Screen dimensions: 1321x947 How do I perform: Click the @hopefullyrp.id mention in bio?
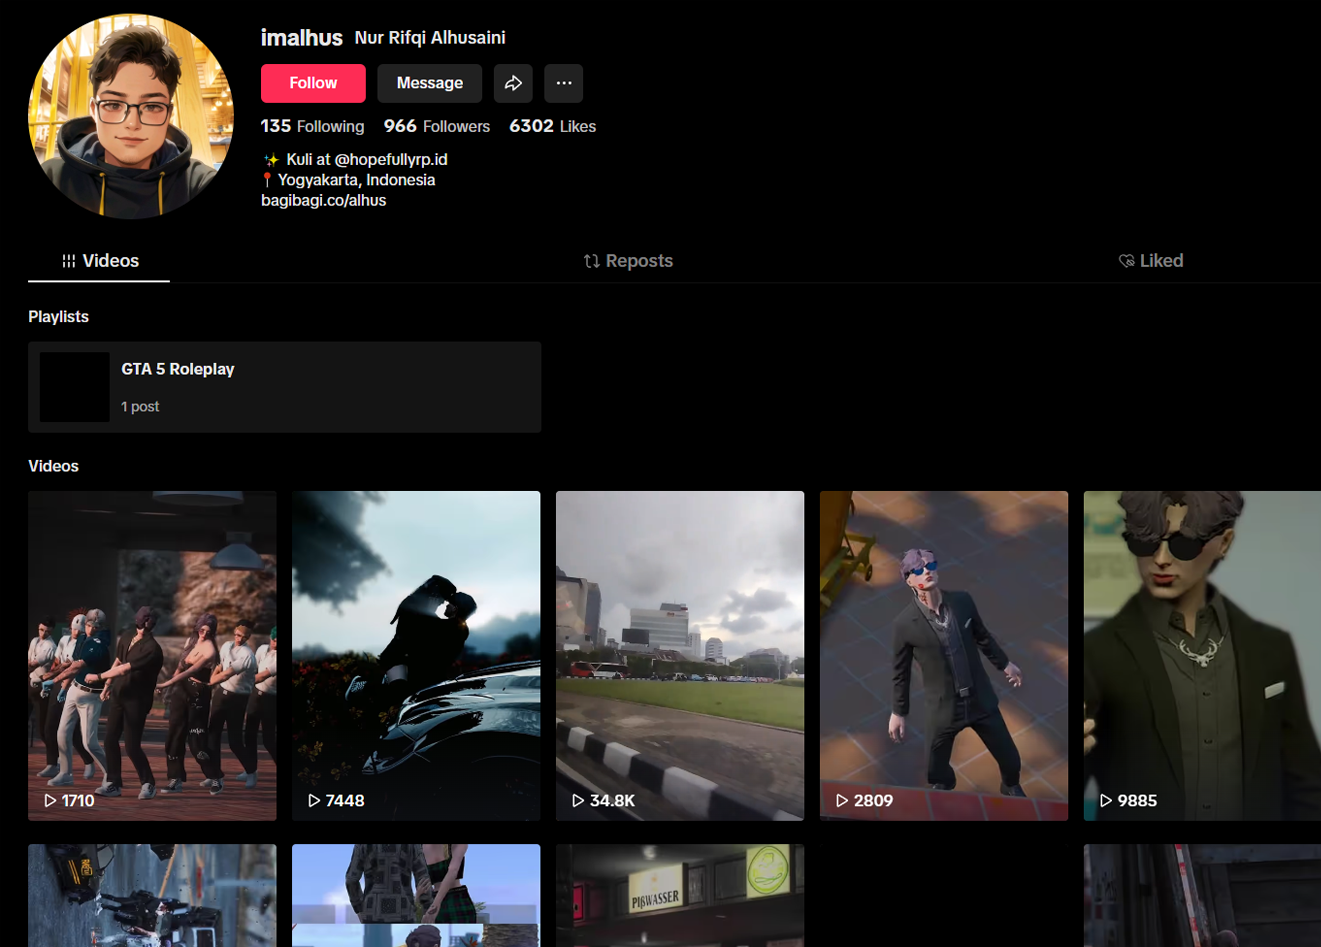[x=391, y=159]
